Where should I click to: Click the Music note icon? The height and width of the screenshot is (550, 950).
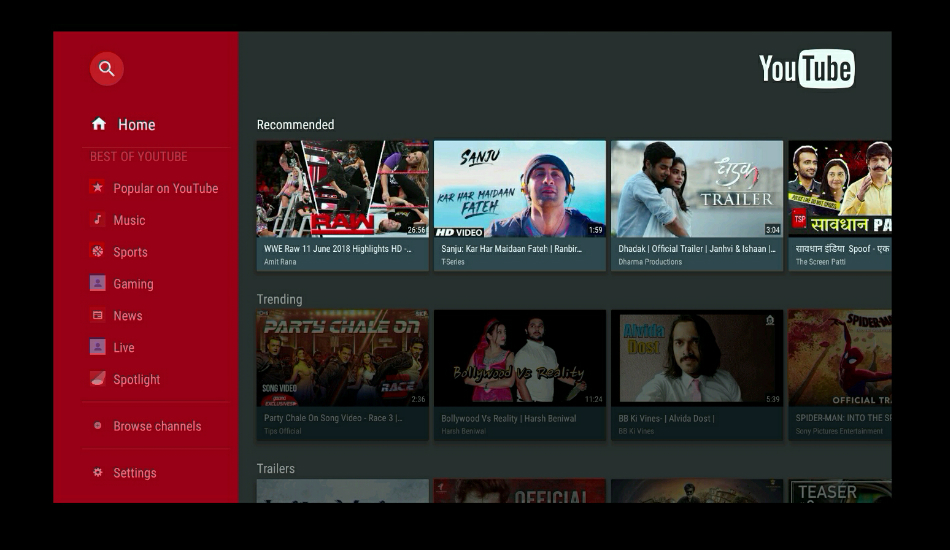click(98, 219)
